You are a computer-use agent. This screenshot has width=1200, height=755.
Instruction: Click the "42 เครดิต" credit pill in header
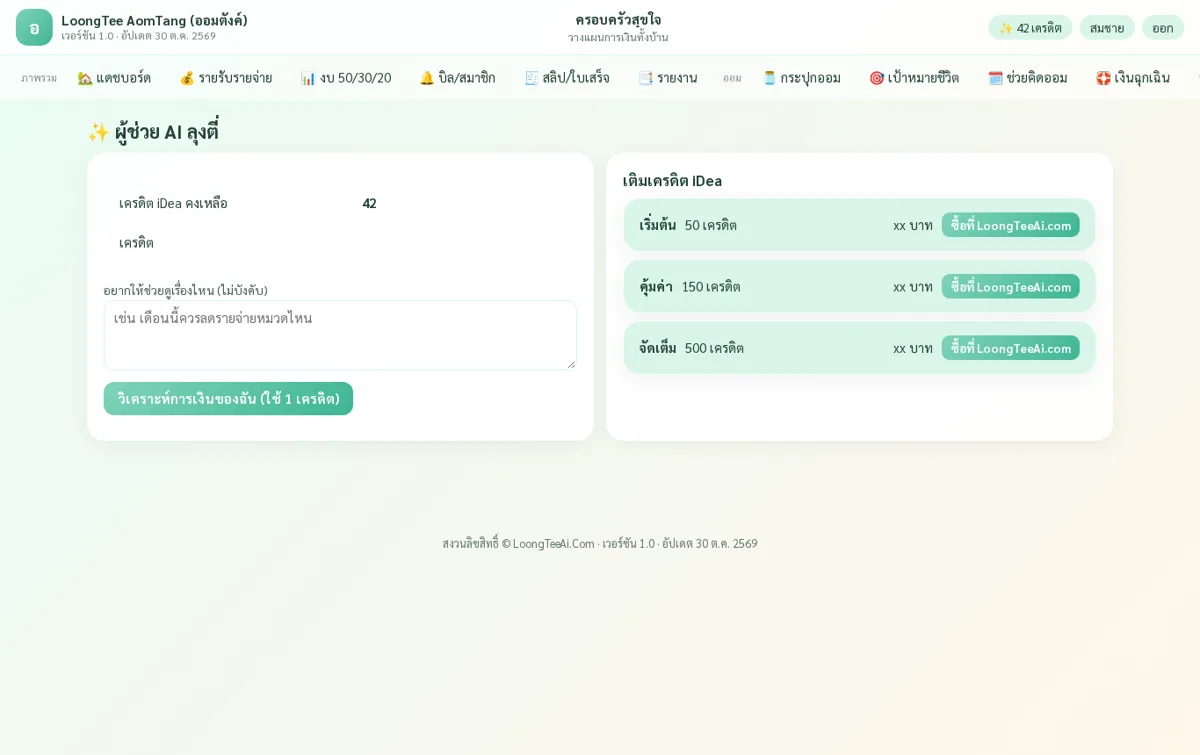point(1030,27)
